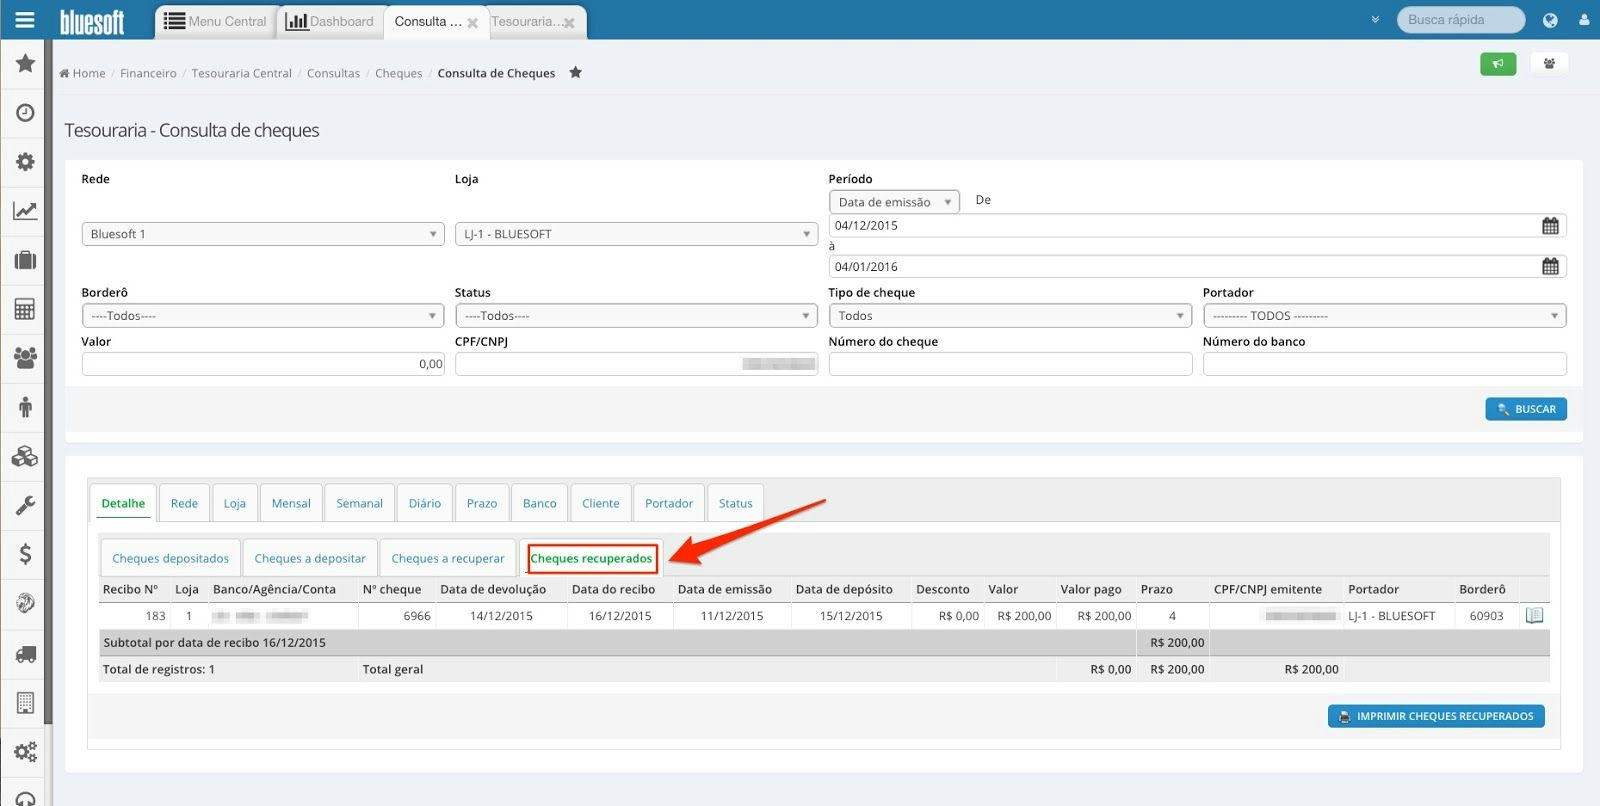Click the users group button at top right
This screenshot has height=806, width=1600.
pos(1549,64)
